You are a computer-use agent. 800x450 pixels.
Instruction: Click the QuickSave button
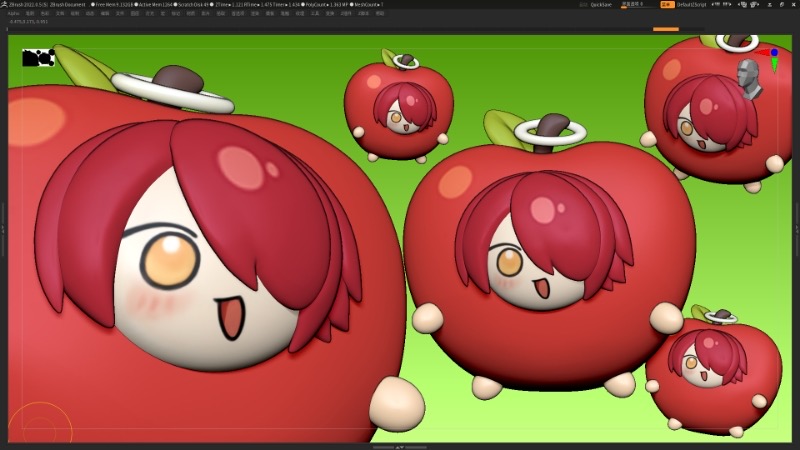click(x=601, y=5)
